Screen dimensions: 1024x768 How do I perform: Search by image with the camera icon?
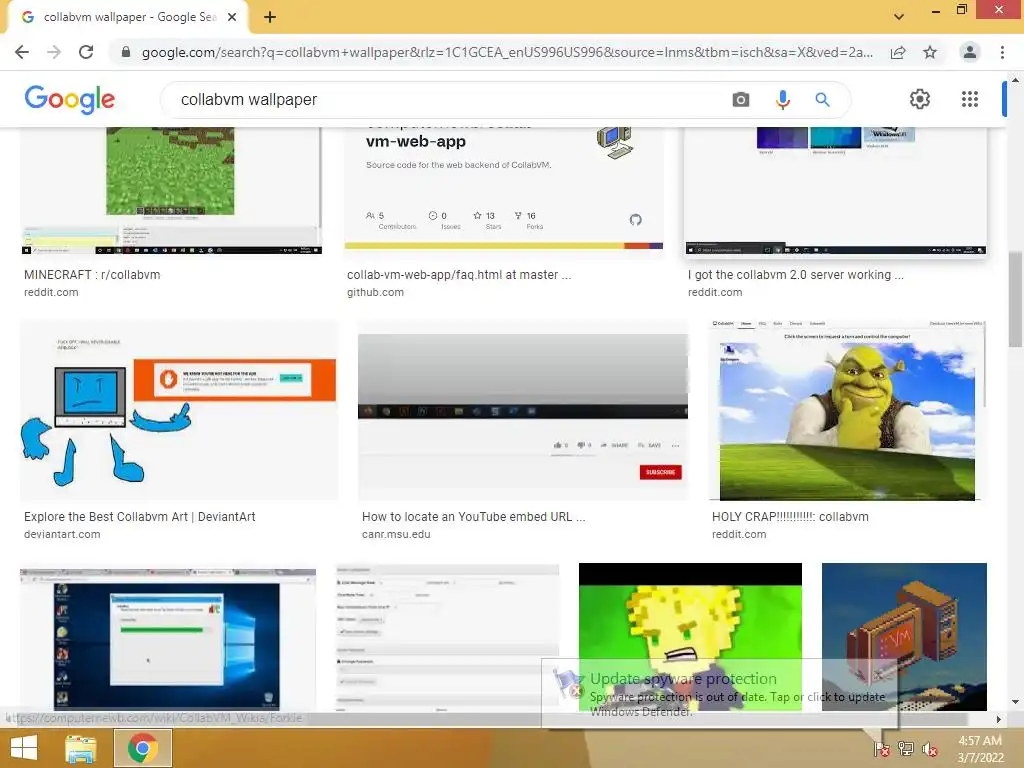741,99
